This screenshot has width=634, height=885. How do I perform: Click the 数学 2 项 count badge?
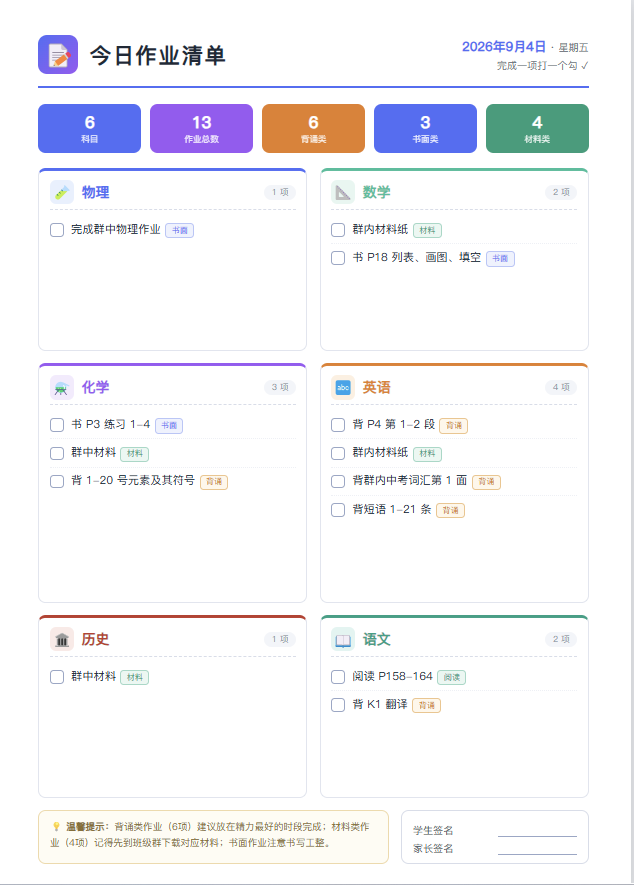pos(561,192)
